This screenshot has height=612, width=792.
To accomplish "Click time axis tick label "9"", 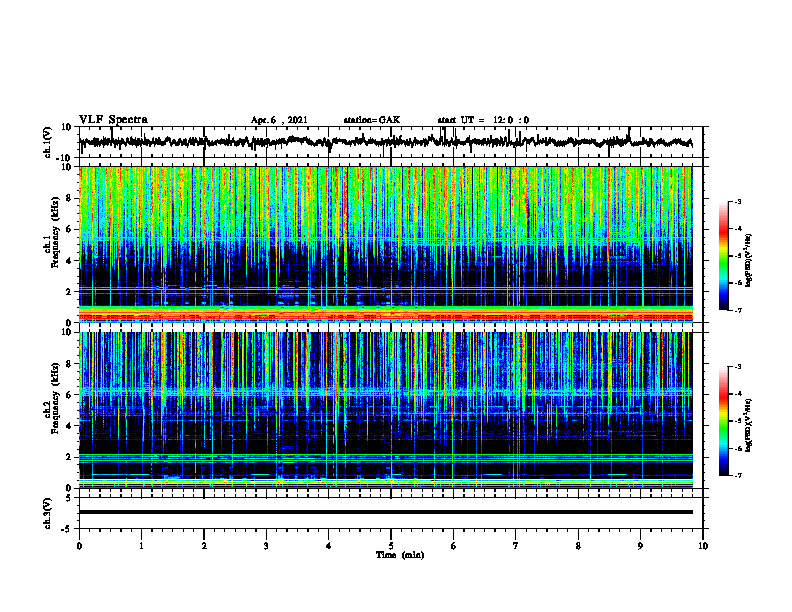I will [640, 546].
